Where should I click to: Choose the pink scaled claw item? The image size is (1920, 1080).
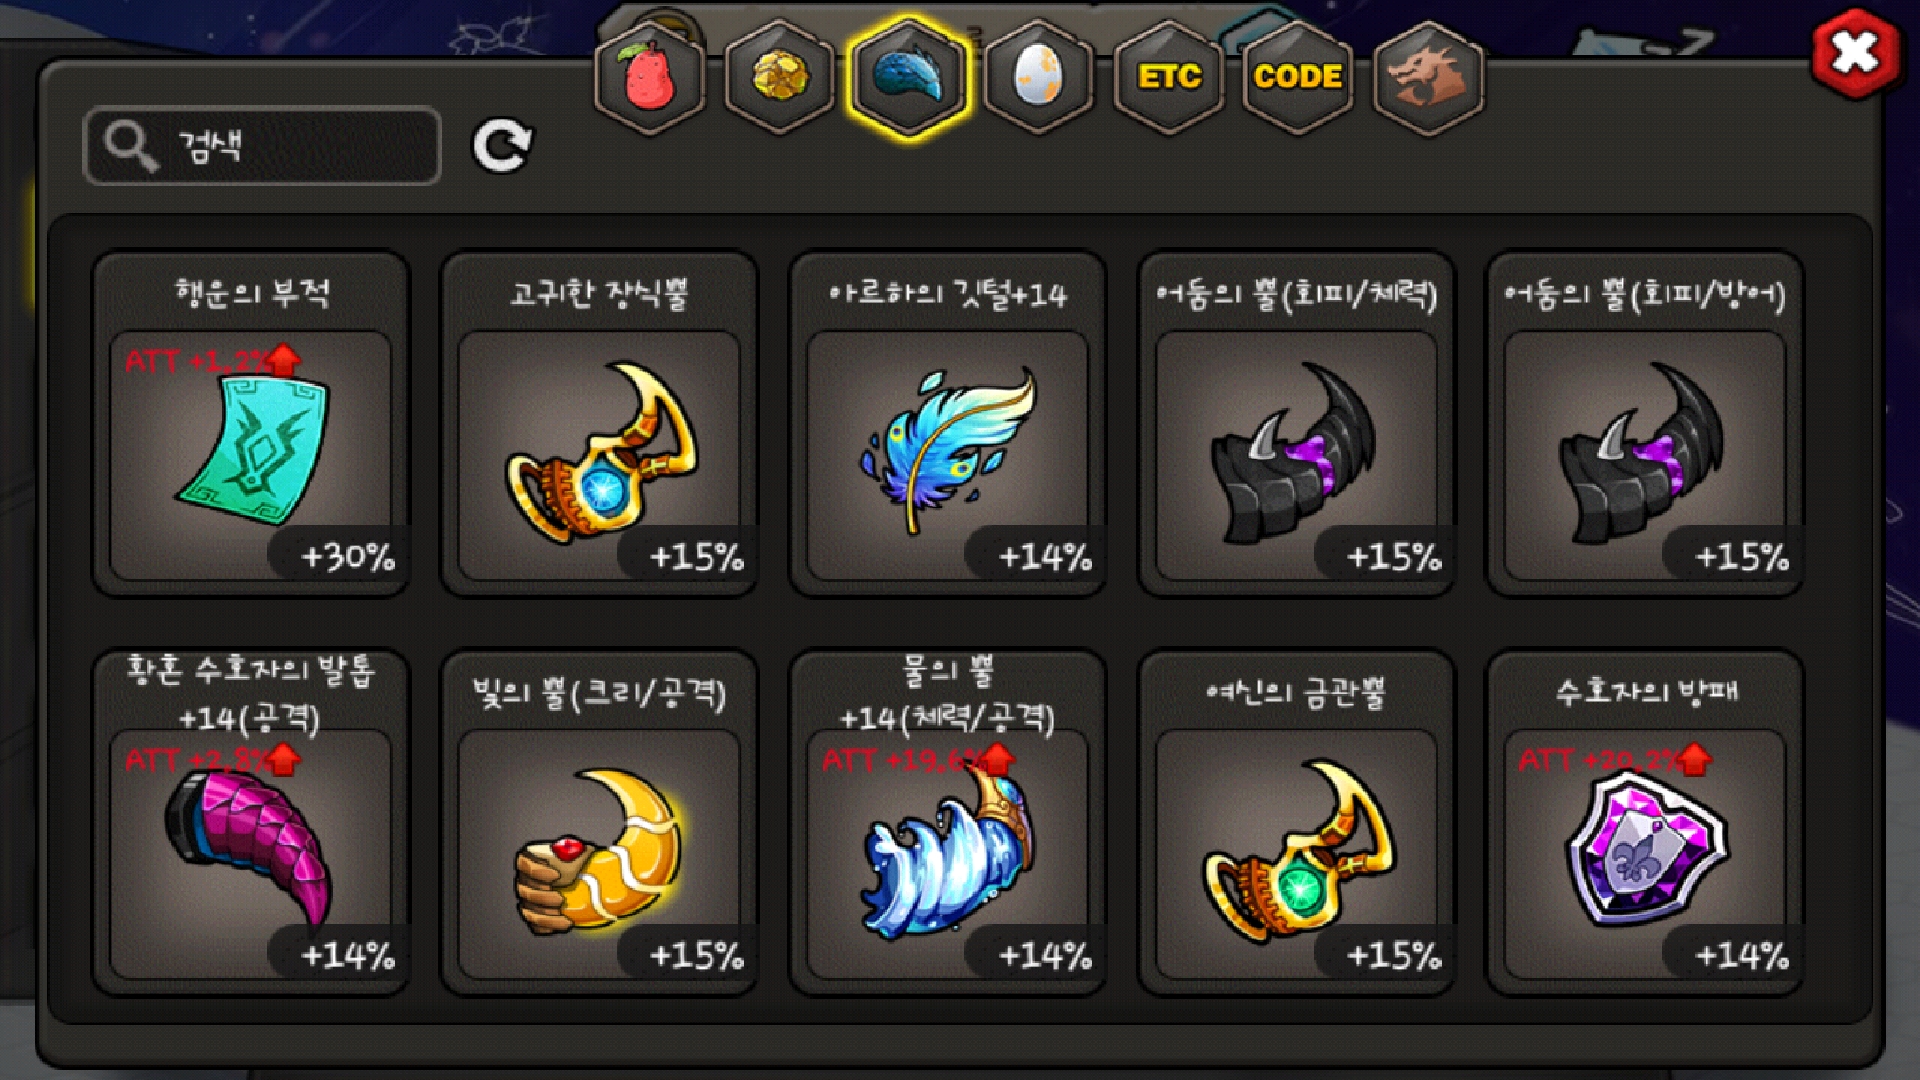click(251, 822)
